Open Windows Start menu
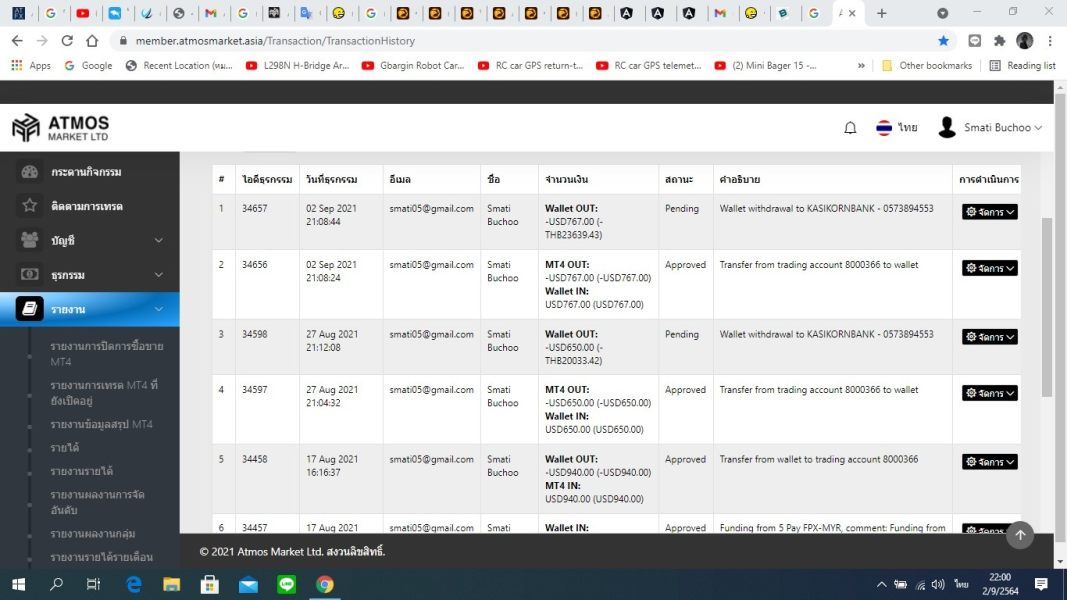The height and width of the screenshot is (600, 1067). (18, 584)
